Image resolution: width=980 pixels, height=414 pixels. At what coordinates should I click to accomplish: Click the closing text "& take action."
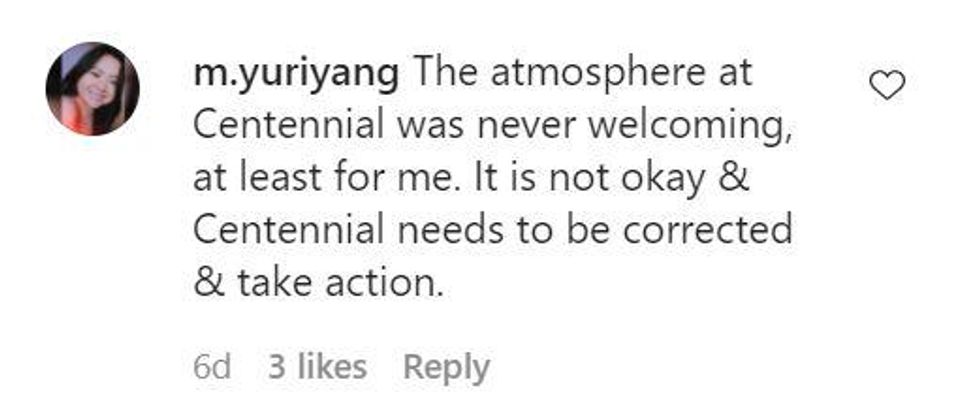coord(316,282)
